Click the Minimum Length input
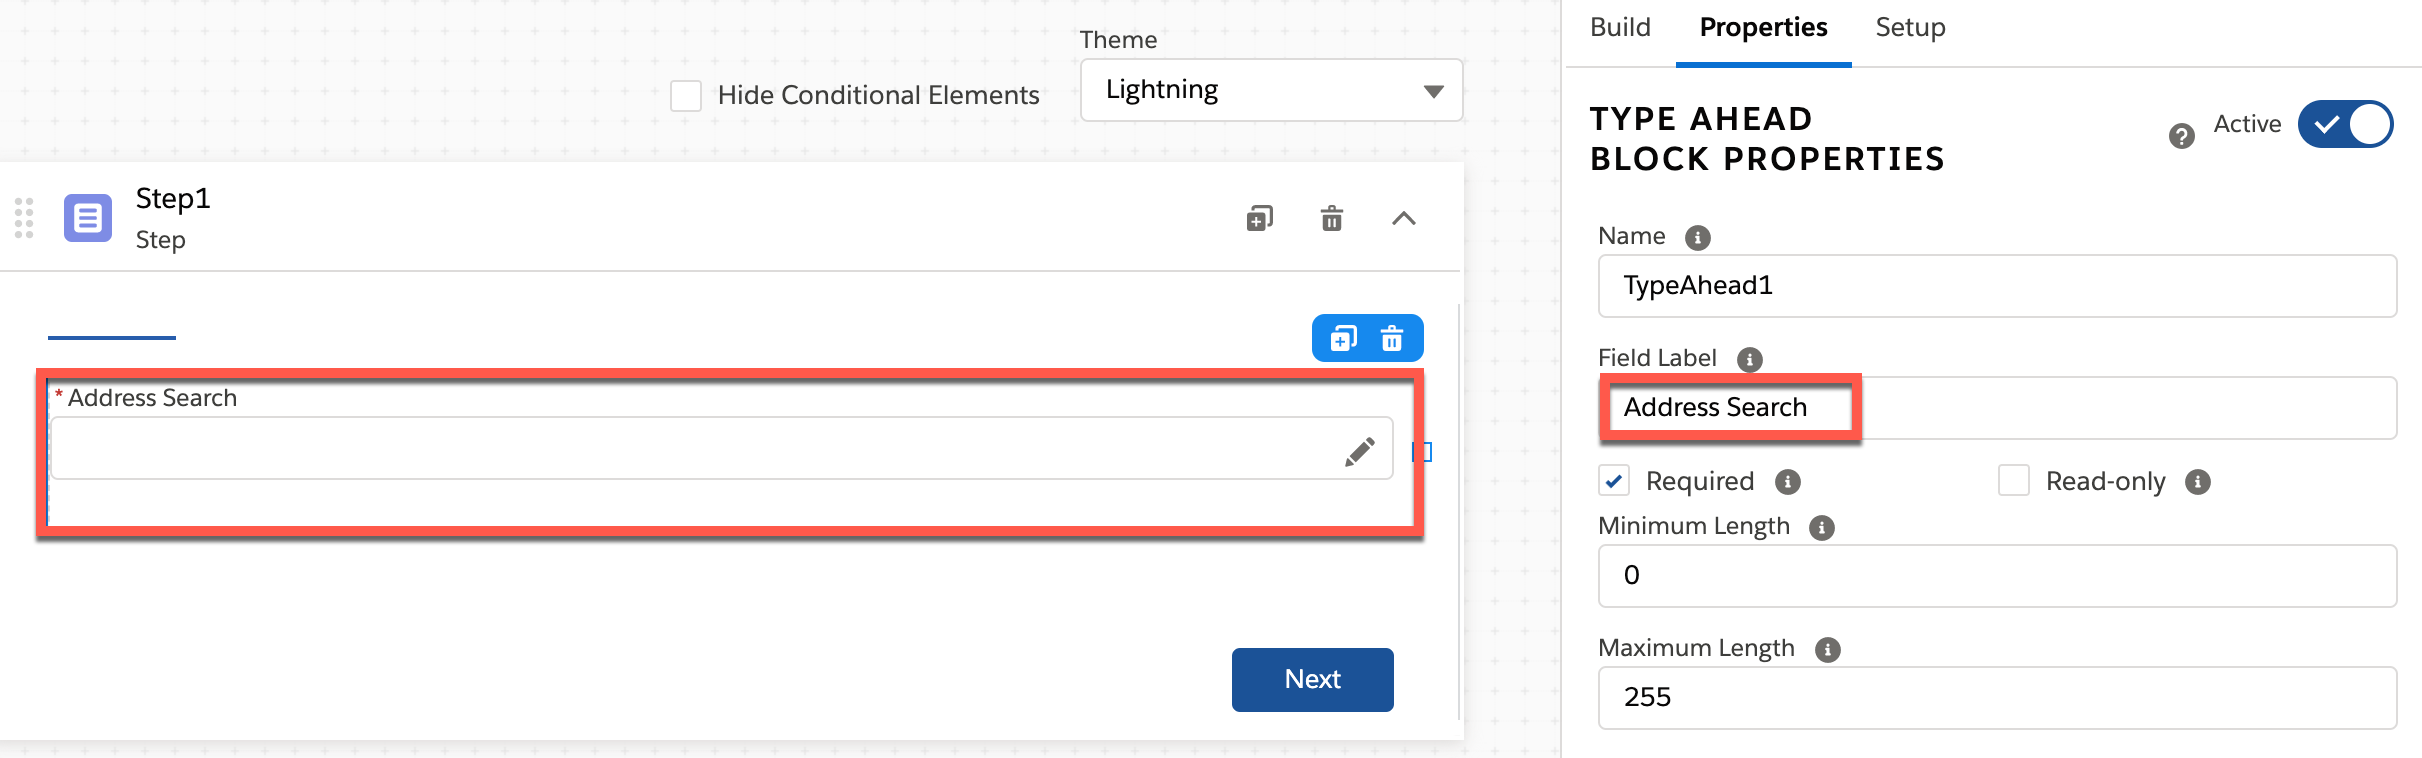 pos(1998,576)
